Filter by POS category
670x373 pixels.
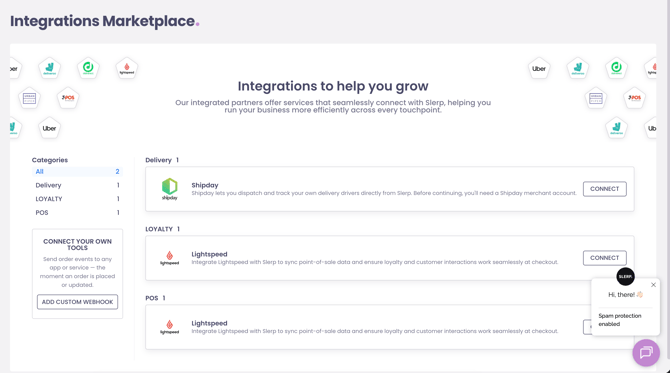pos(77,212)
